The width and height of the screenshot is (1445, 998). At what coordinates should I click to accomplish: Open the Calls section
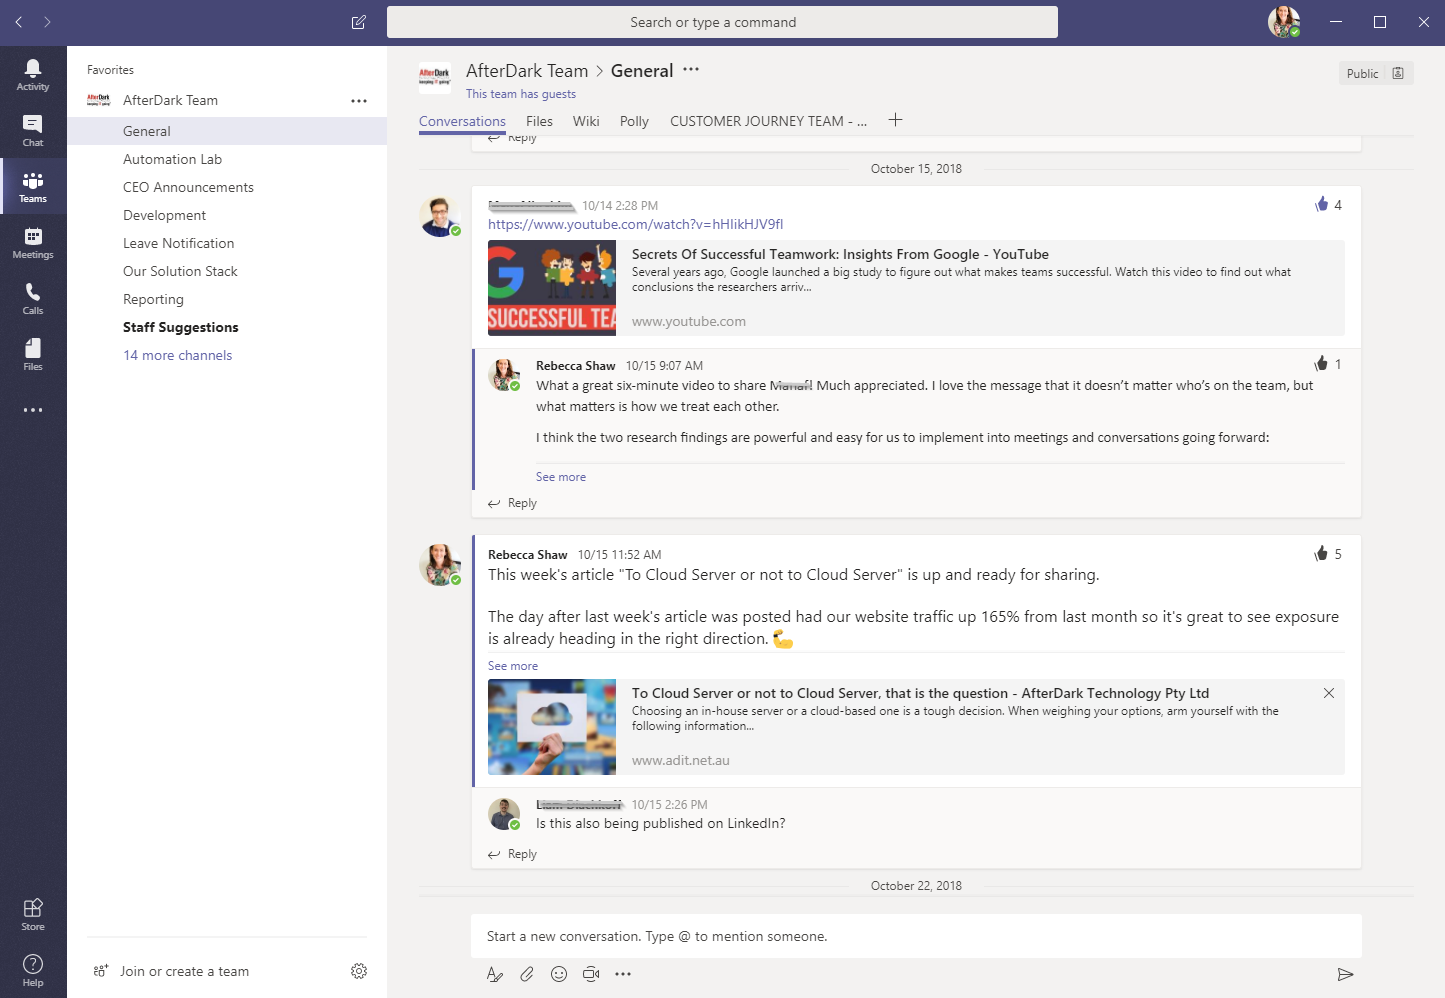click(33, 296)
